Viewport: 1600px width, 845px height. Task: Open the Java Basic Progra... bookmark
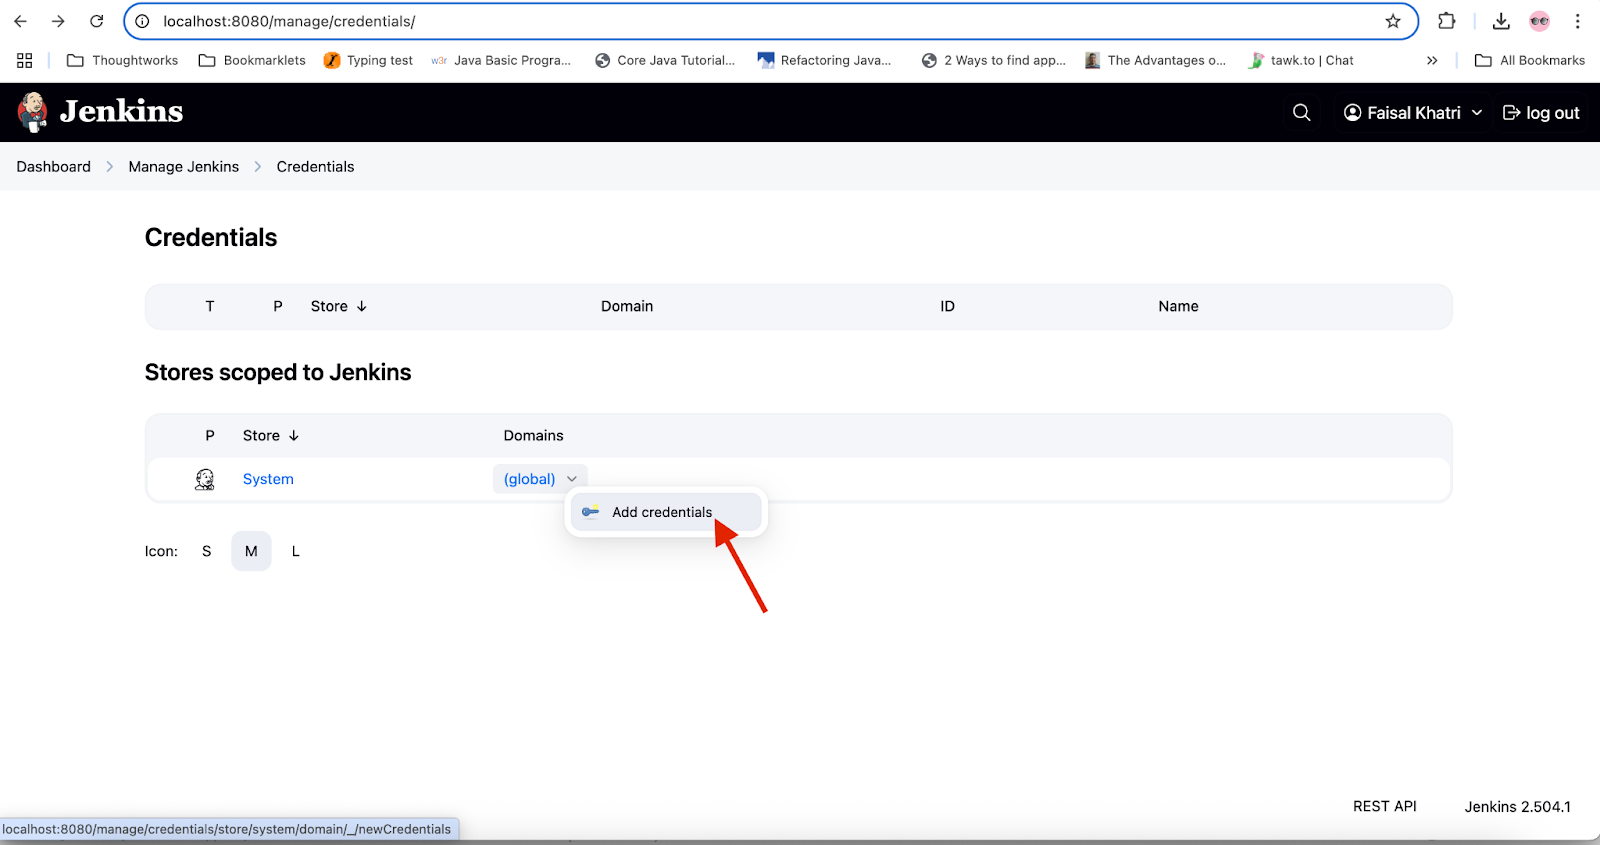[501, 60]
